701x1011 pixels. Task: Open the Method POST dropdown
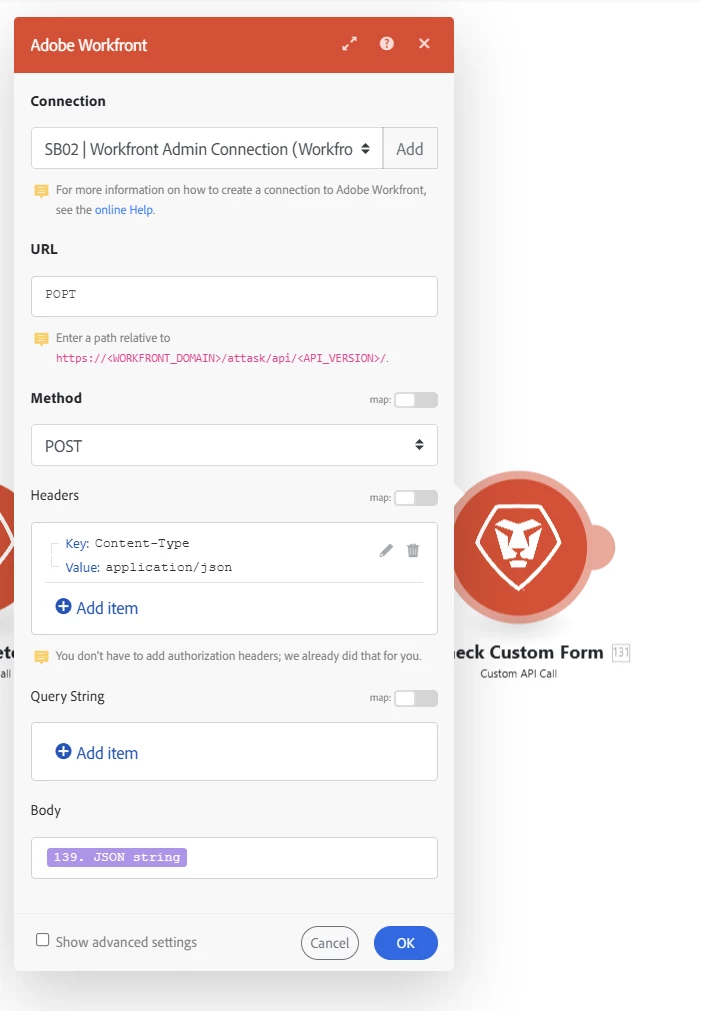(x=234, y=445)
